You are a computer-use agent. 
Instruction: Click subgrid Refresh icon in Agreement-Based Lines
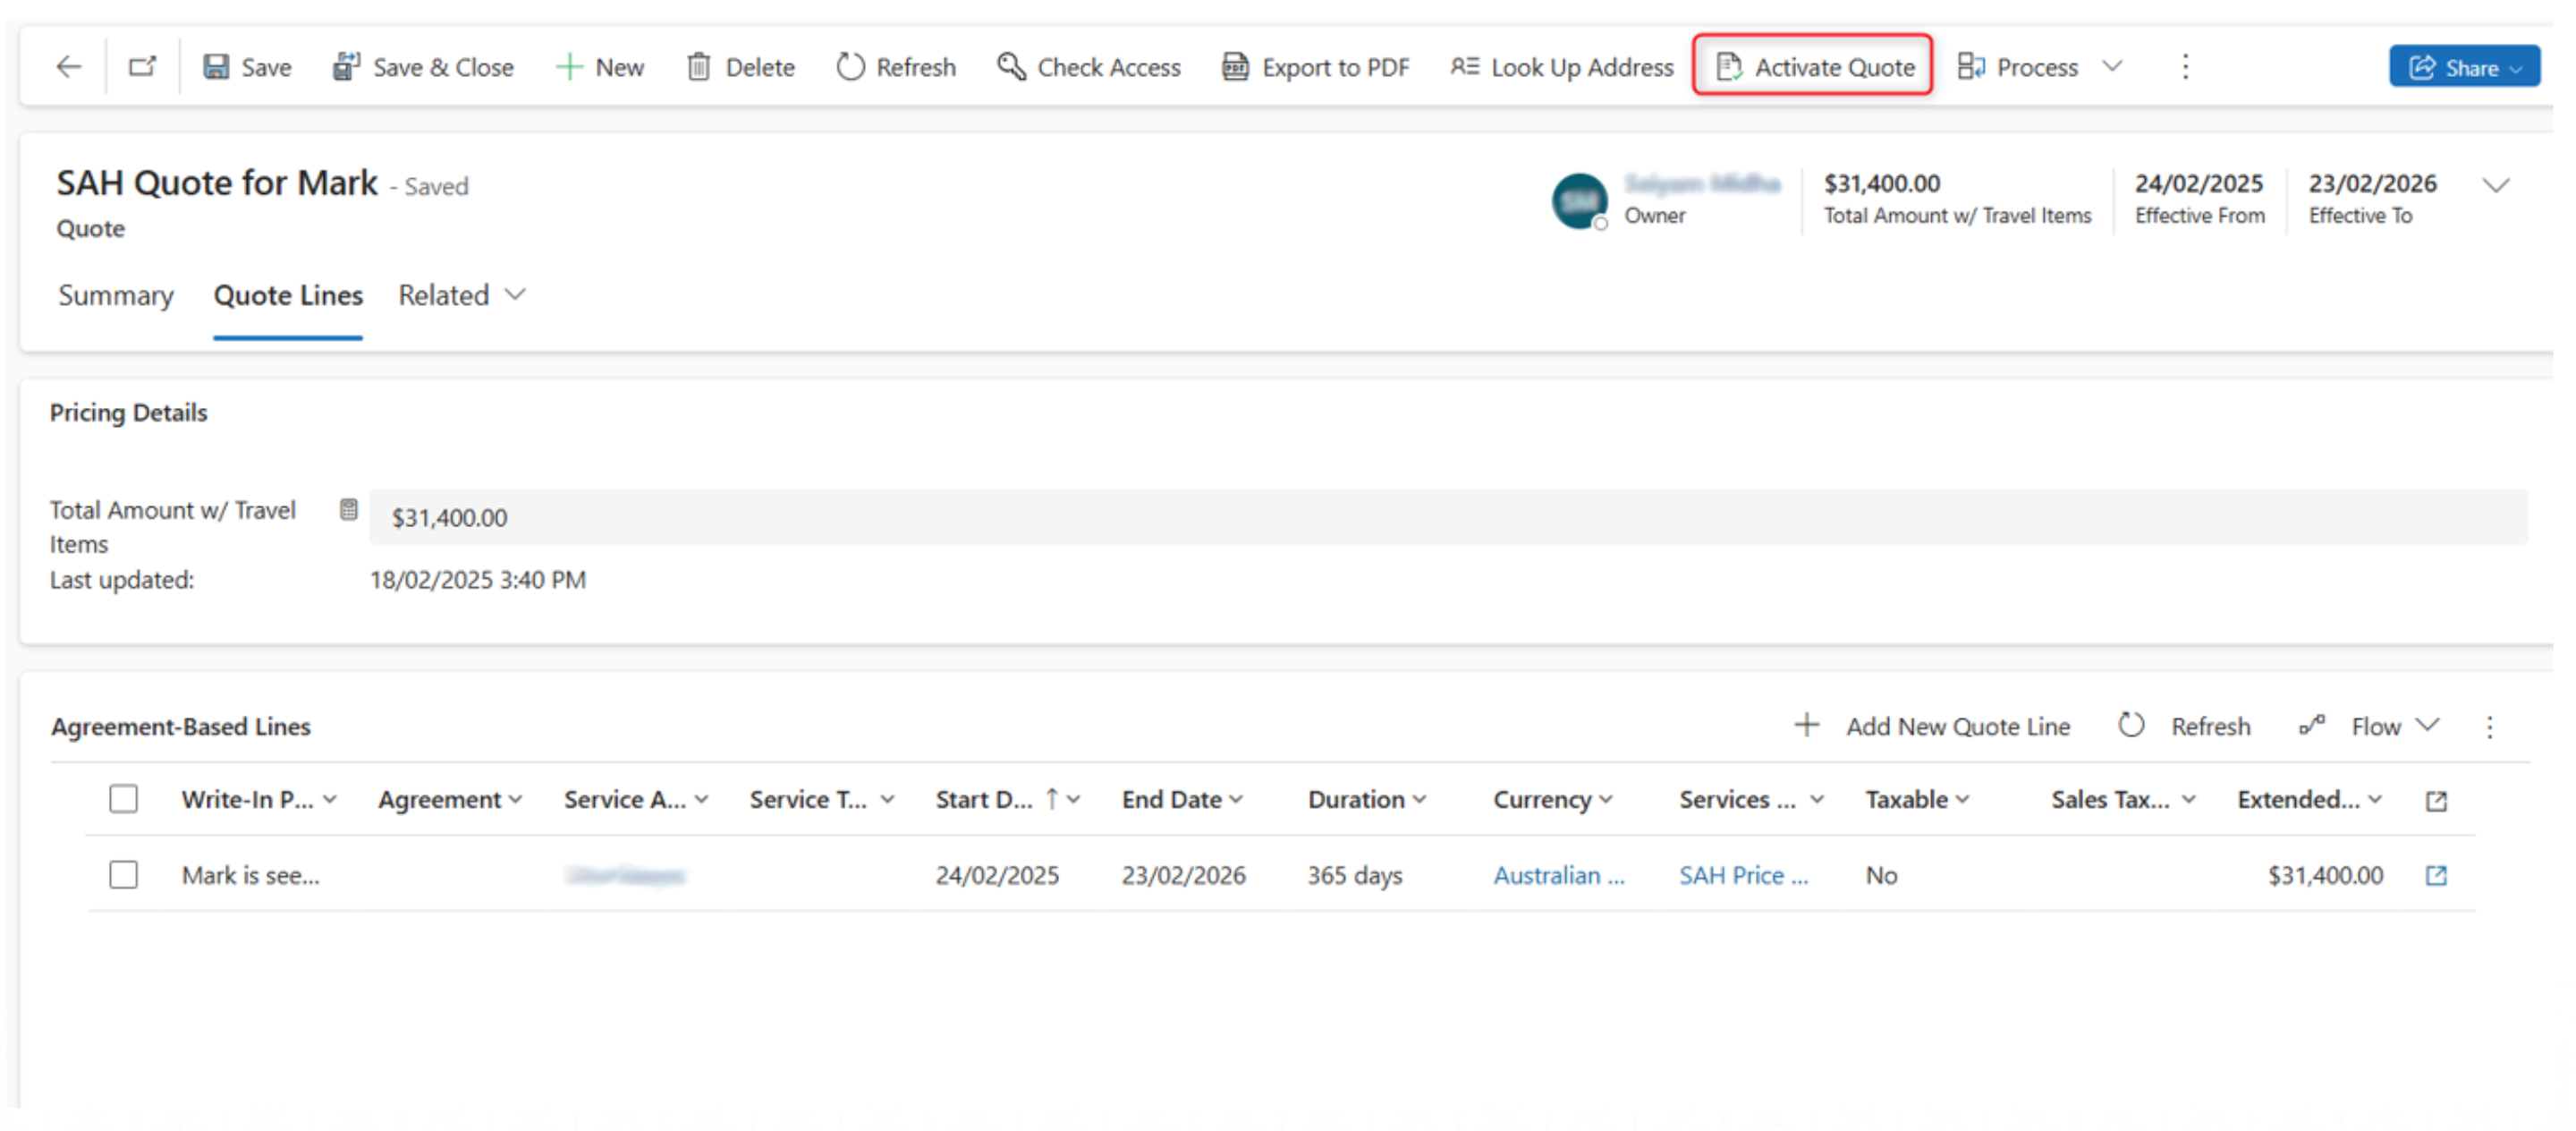(2131, 725)
